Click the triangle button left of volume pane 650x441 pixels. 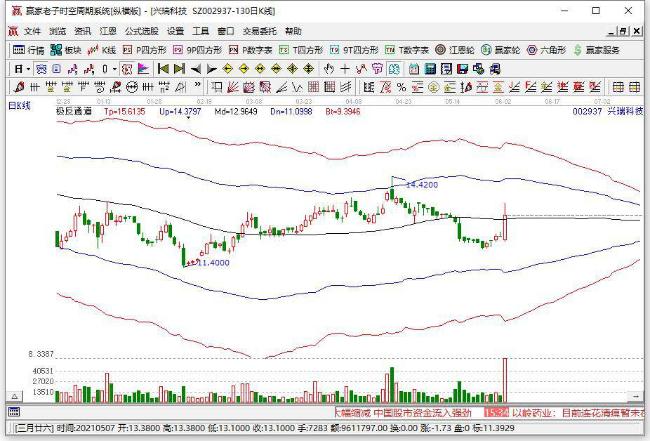pyautogui.click(x=15, y=396)
